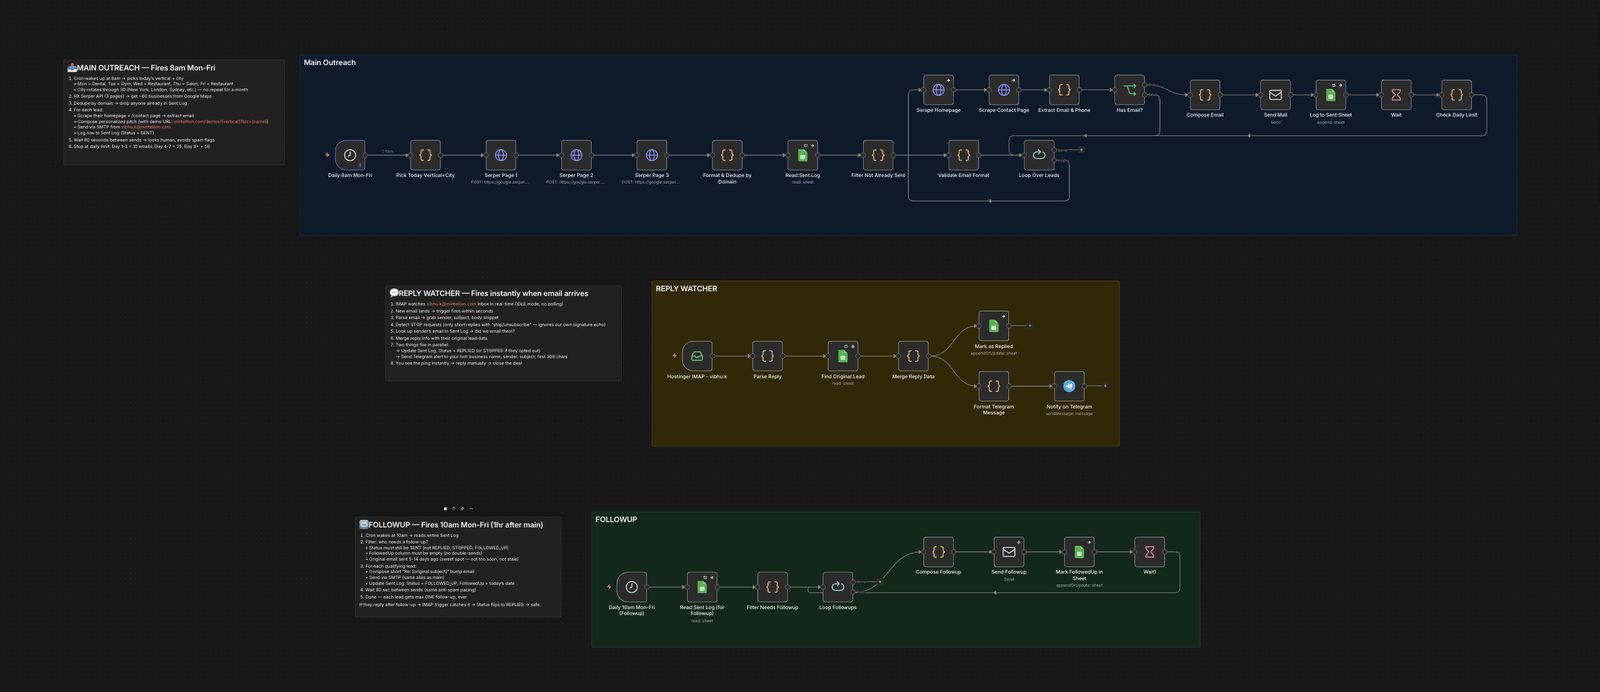Add a node after Mark as Replied output
Screen dimensions: 1600x692
tap(1030, 326)
